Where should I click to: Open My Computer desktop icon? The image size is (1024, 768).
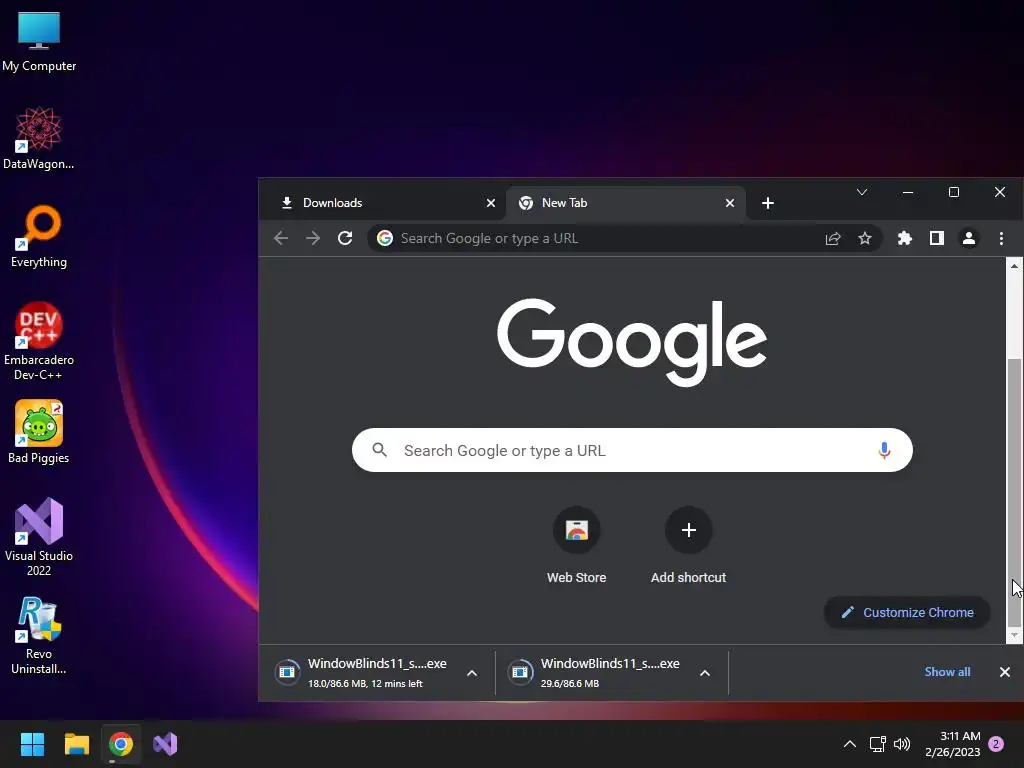39,42
